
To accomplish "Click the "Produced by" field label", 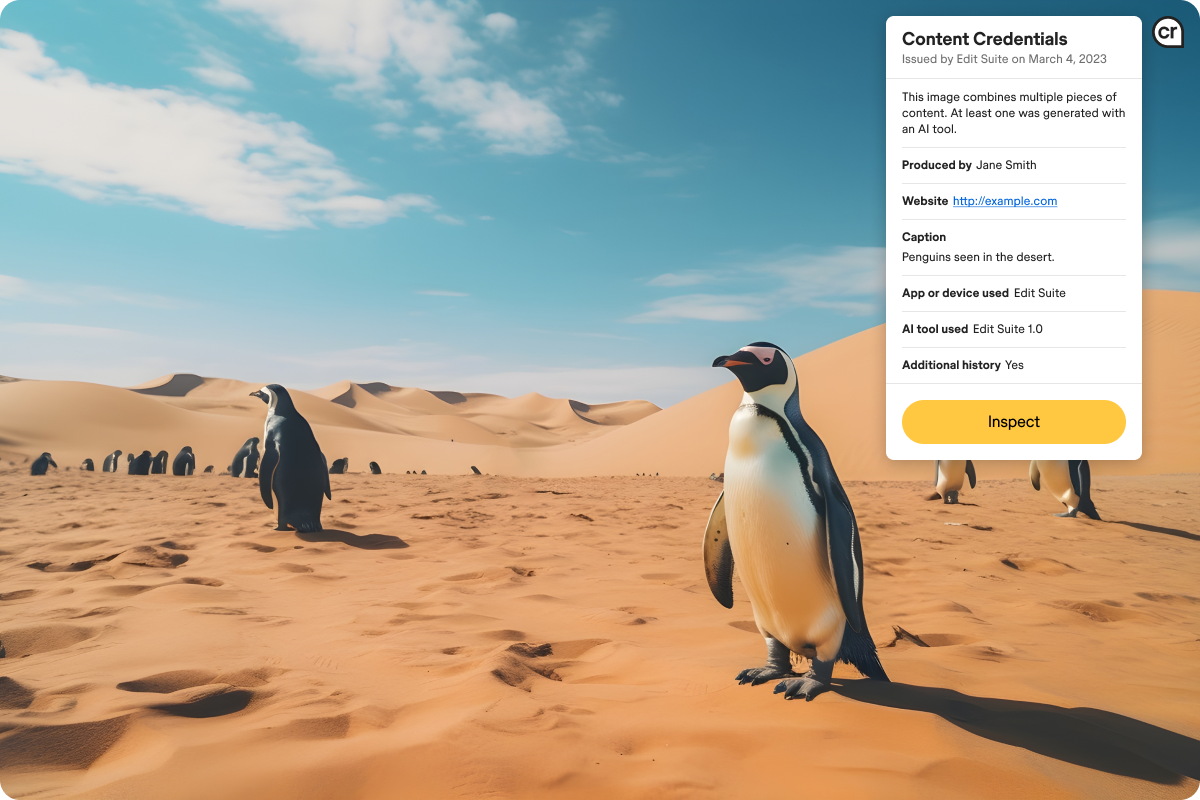I will point(936,165).
